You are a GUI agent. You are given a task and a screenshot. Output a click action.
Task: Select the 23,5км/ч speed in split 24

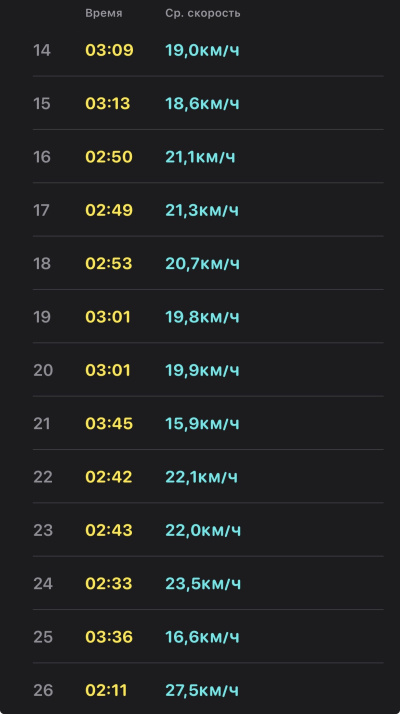[x=203, y=583]
